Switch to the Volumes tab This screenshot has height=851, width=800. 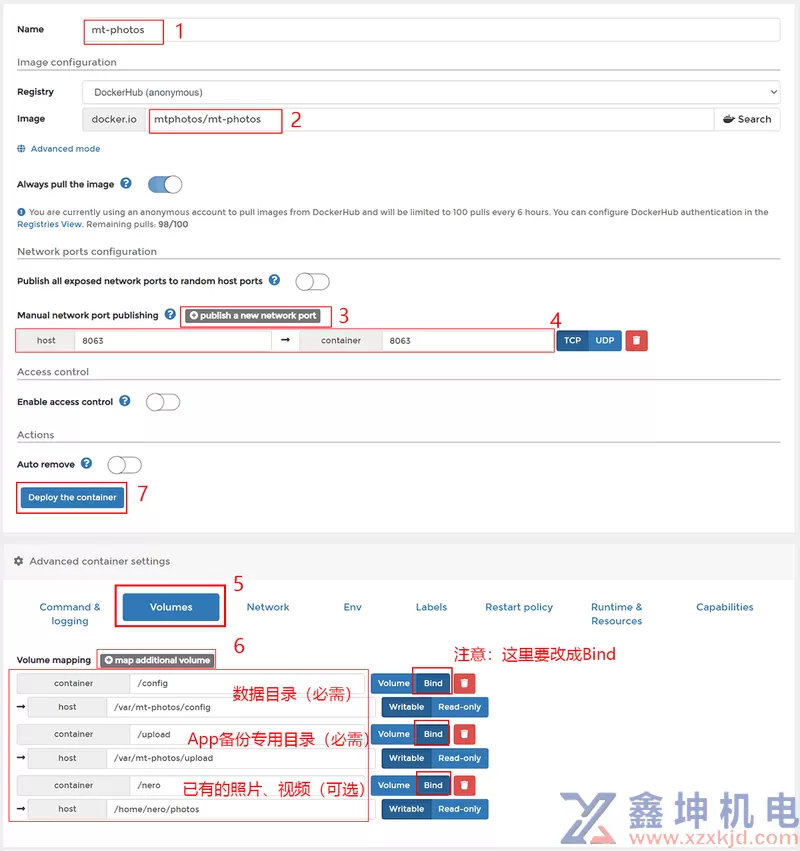coord(171,607)
